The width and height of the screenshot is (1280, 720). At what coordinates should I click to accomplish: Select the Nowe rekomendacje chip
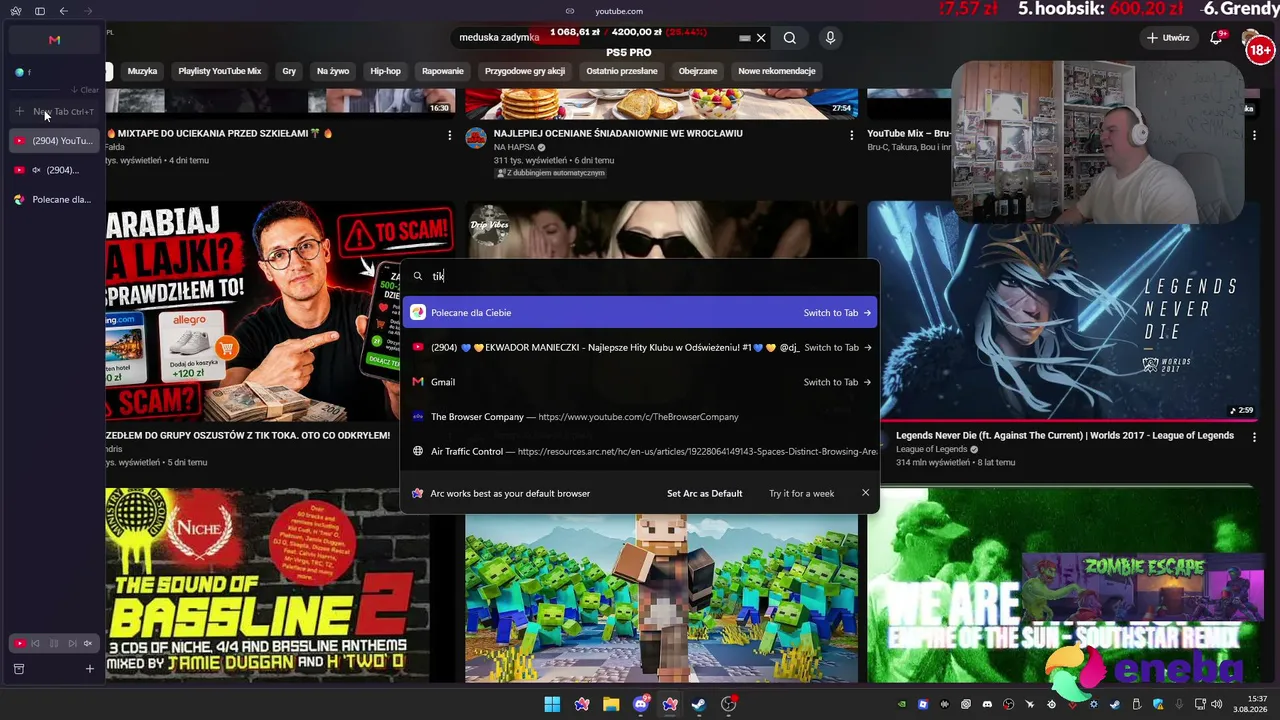click(x=777, y=71)
